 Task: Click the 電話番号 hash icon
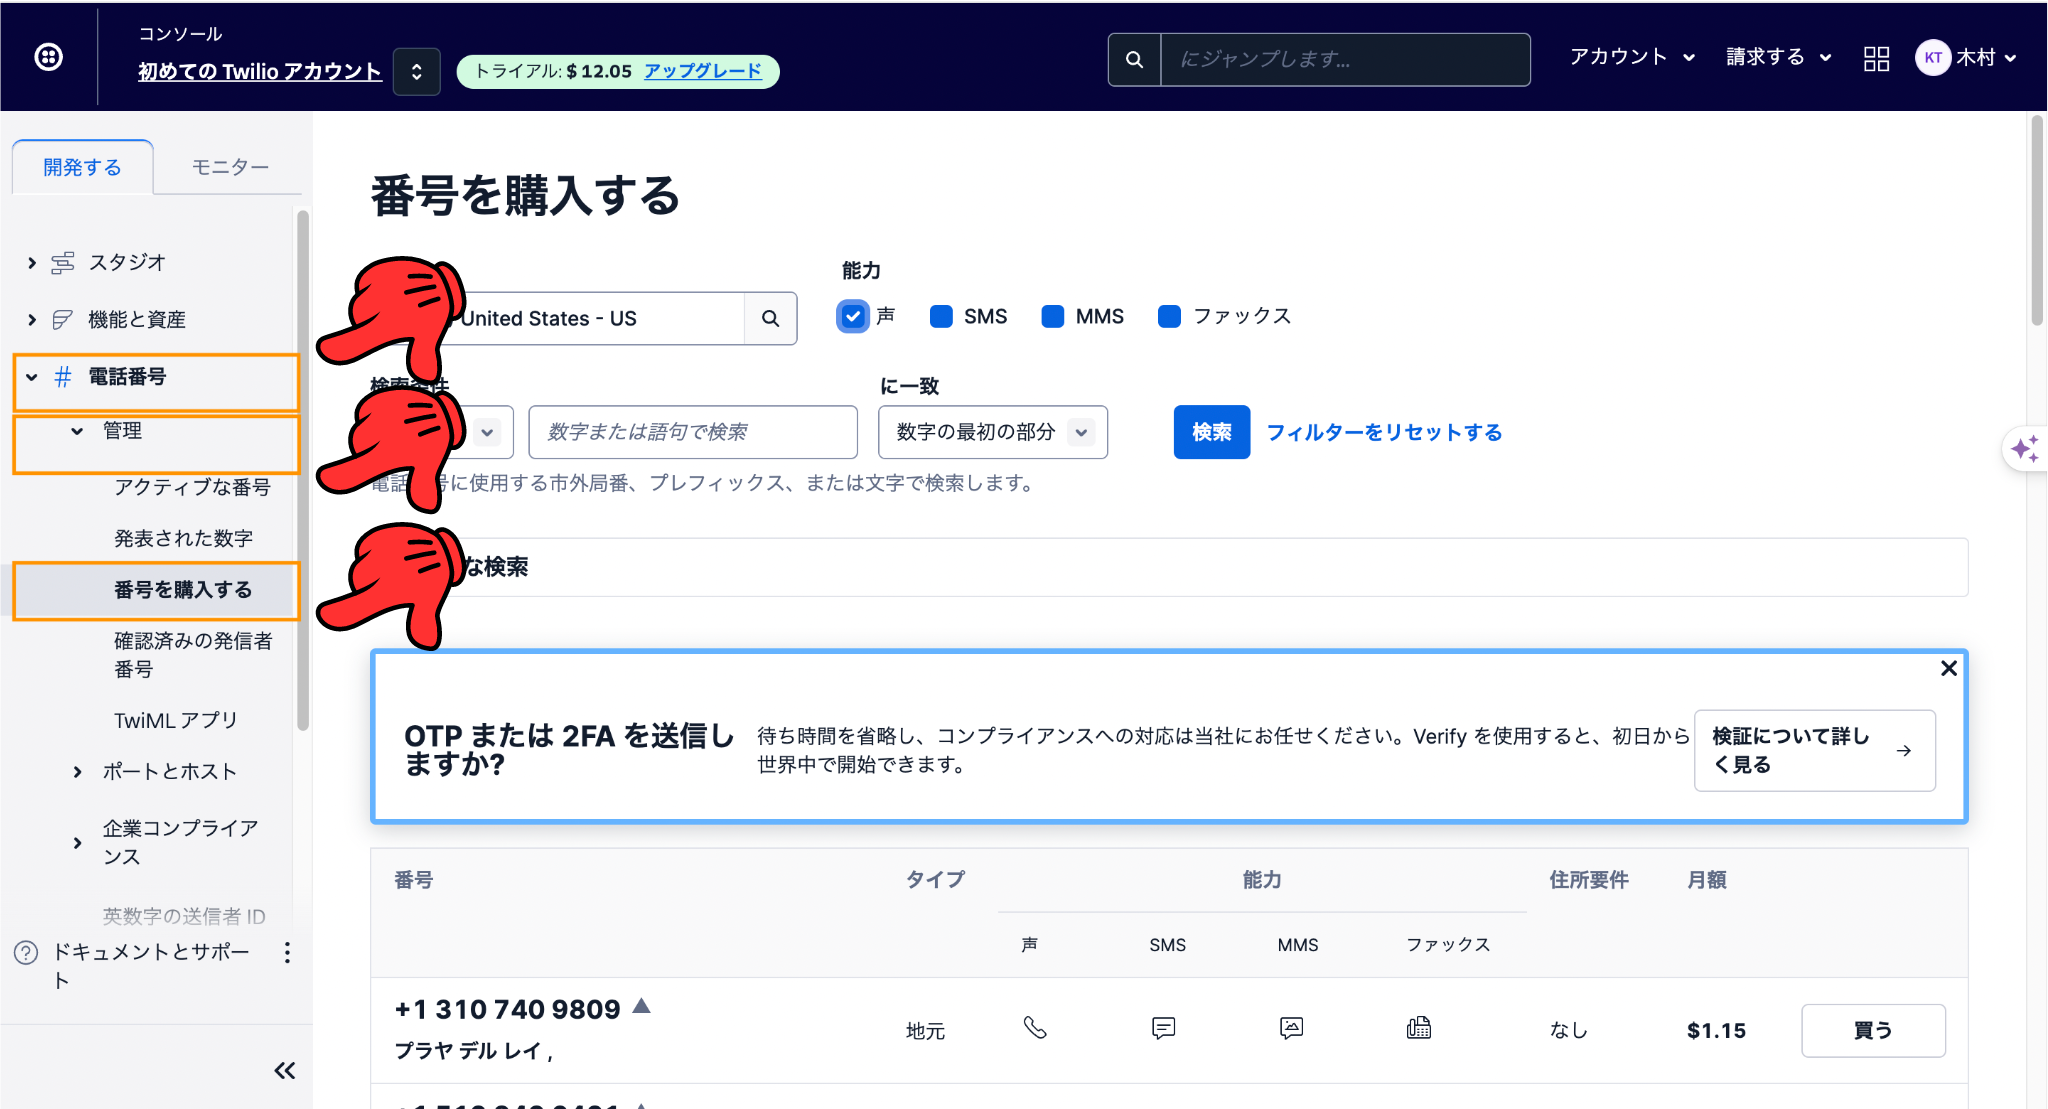coord(63,377)
